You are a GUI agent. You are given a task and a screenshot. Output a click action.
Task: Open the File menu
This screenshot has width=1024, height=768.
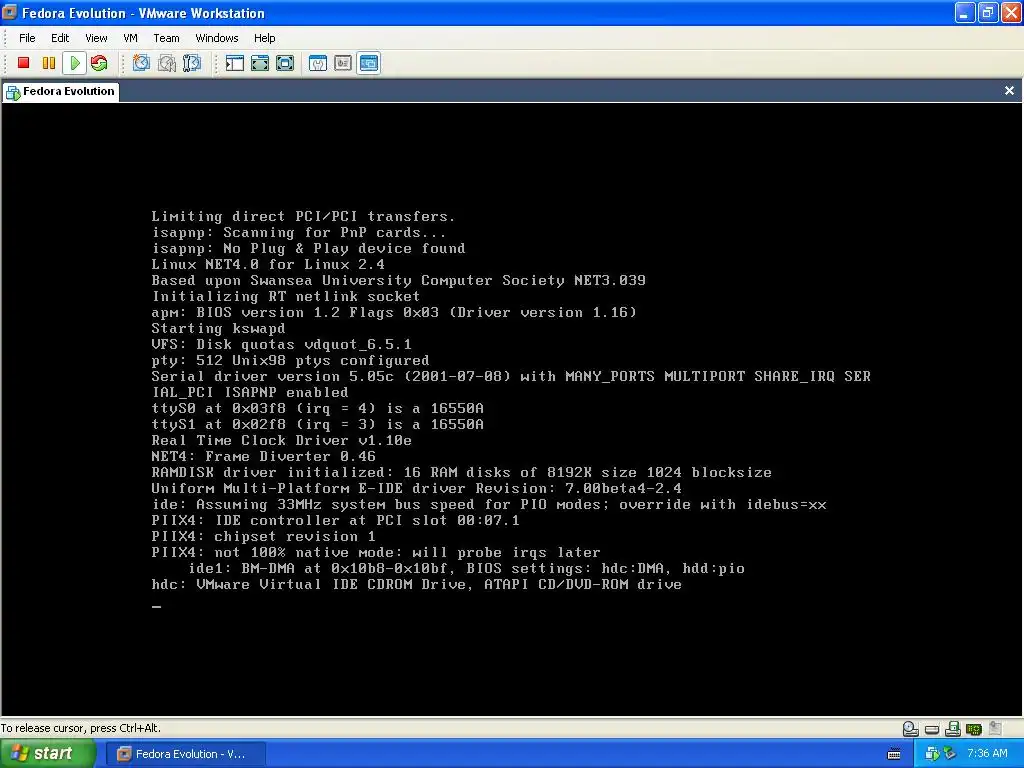[27, 38]
